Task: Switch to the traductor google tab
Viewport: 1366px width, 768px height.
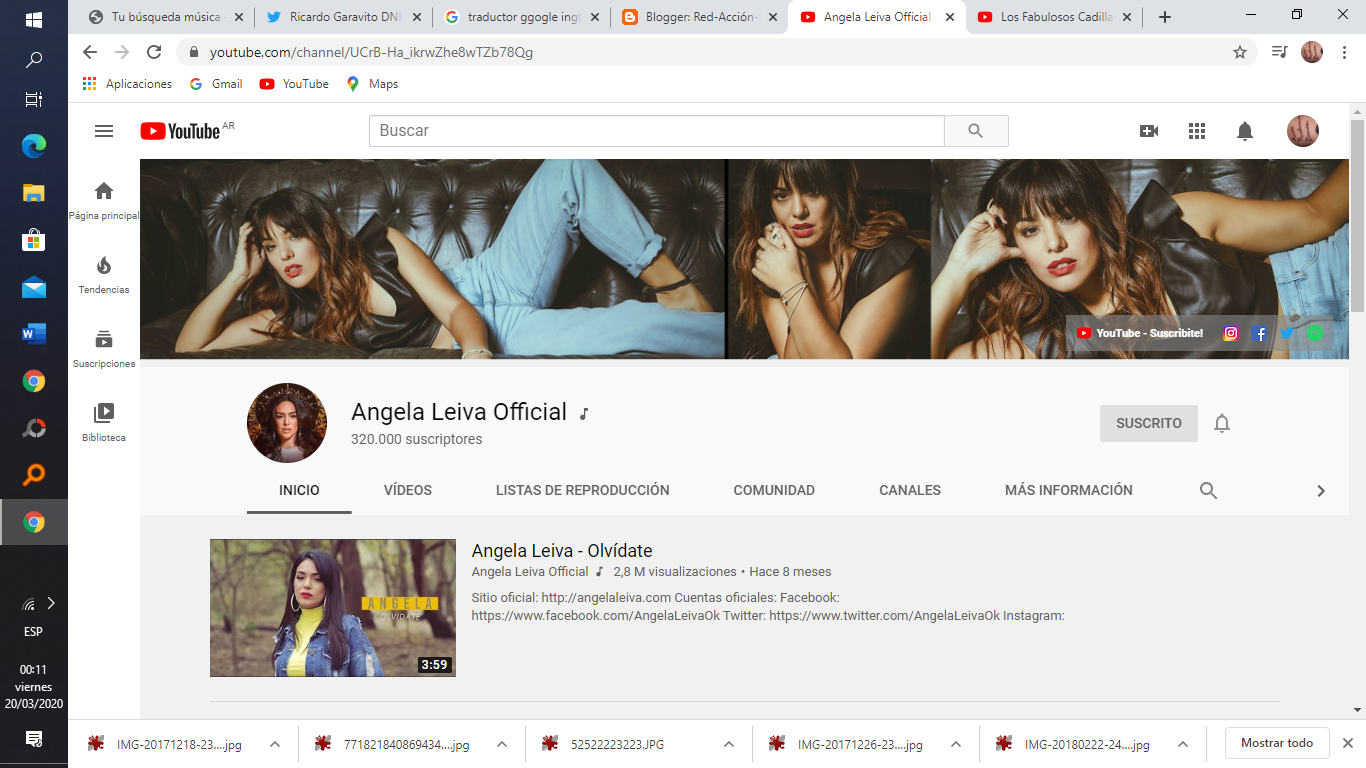Action: click(522, 17)
